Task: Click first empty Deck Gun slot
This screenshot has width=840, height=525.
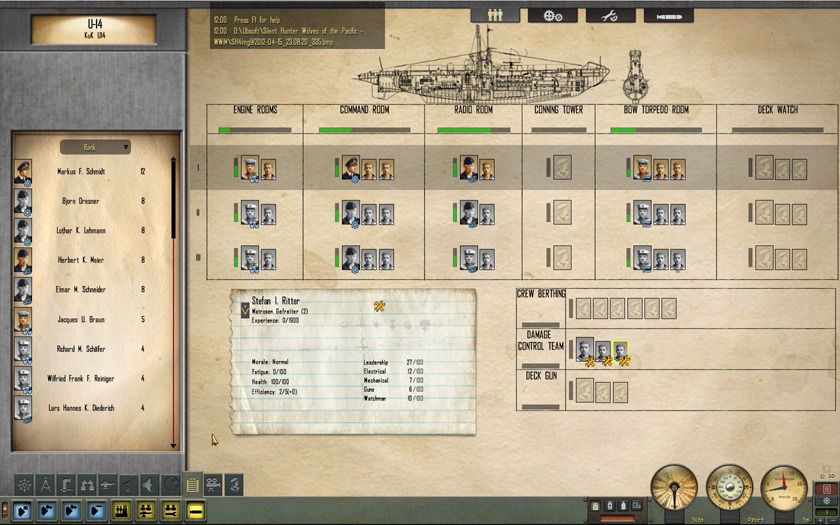Action: click(x=584, y=391)
